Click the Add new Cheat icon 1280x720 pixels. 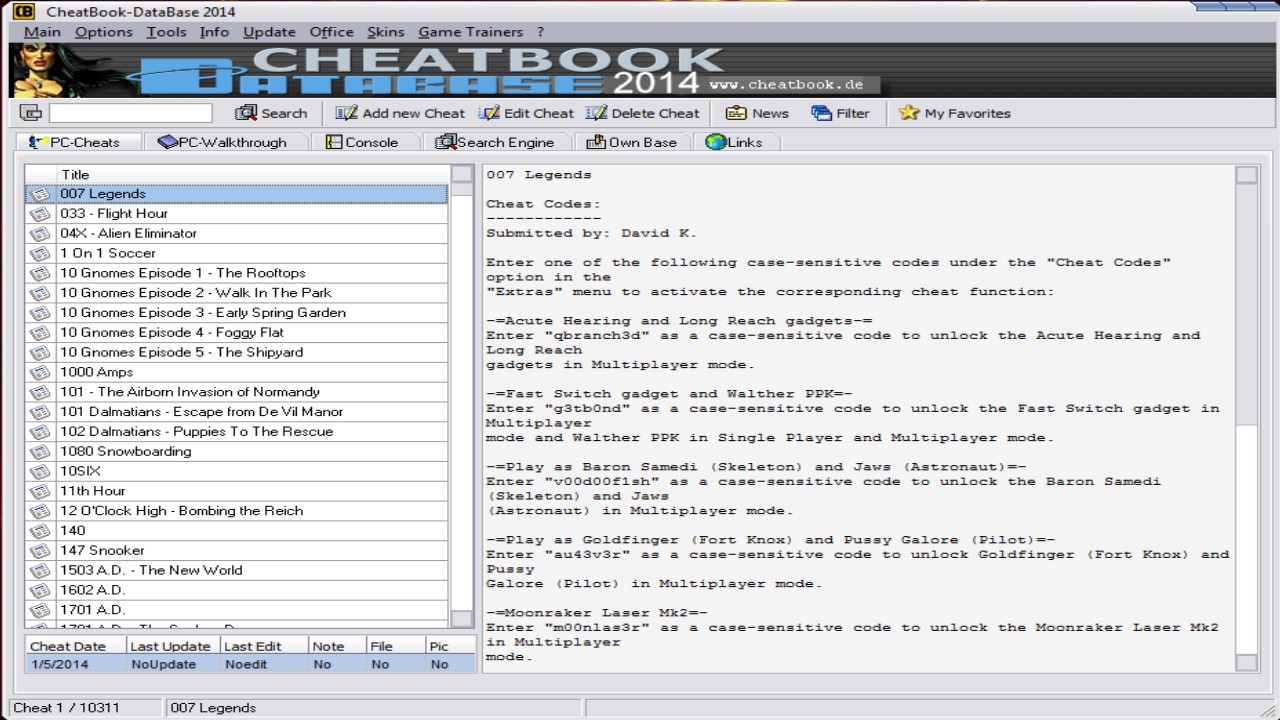pyautogui.click(x=346, y=113)
